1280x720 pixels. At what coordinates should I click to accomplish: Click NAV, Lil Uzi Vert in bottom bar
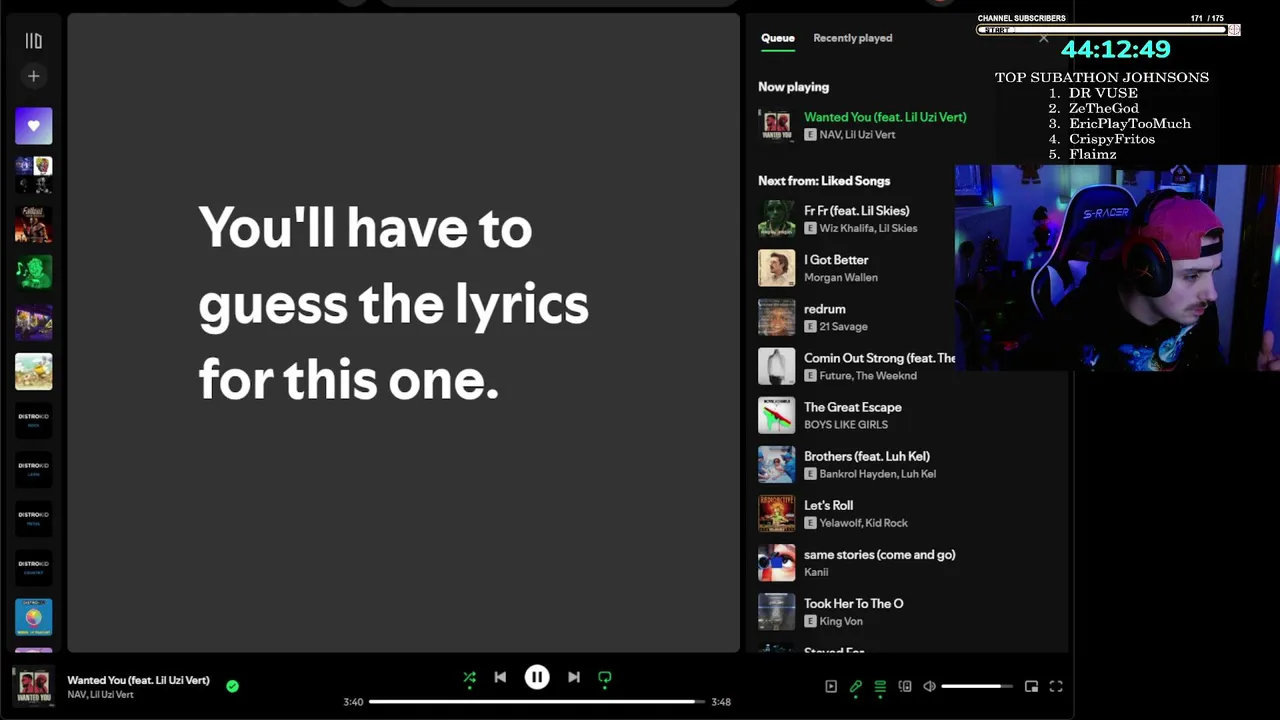100,694
